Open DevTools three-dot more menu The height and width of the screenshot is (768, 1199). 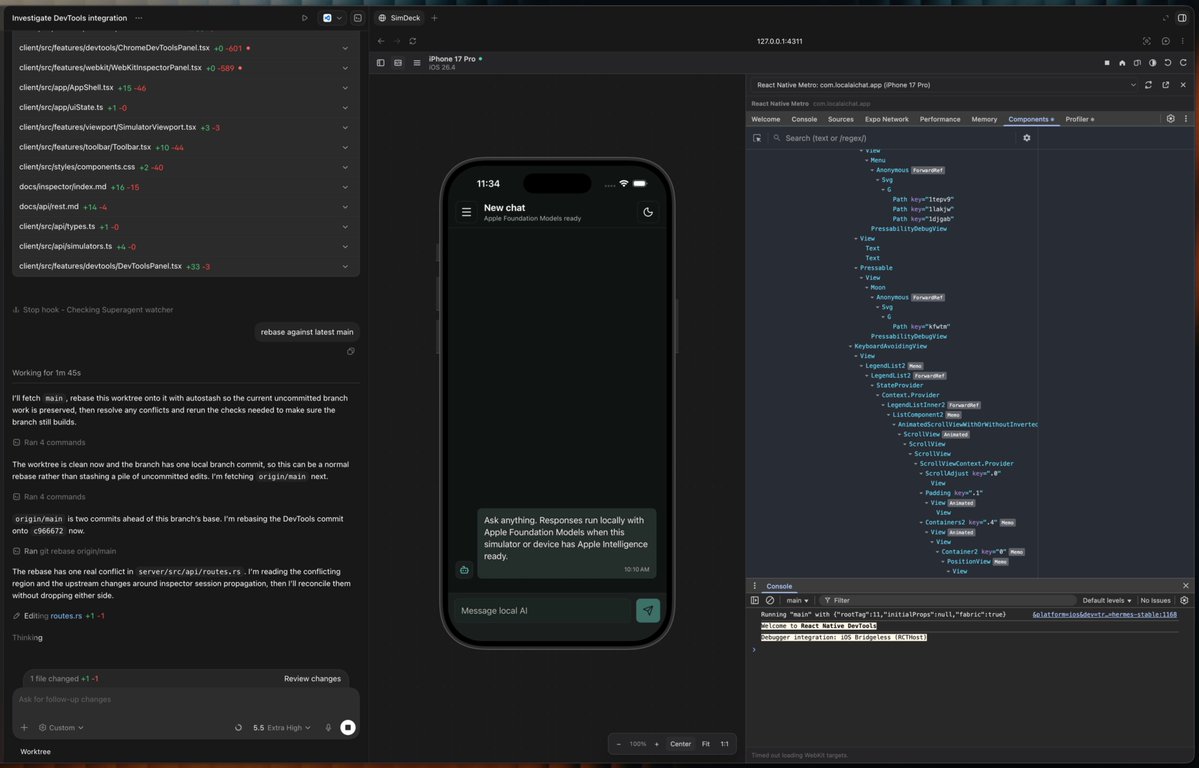click(1186, 119)
